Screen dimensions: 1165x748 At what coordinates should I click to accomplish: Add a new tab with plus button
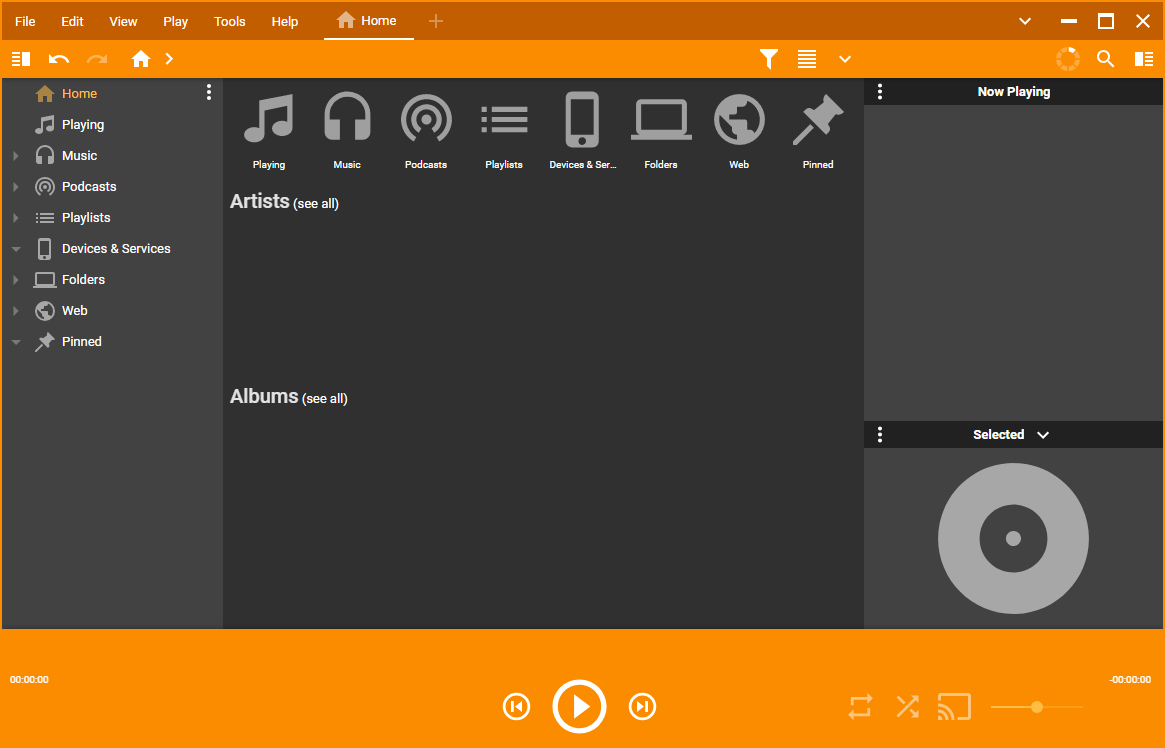(x=435, y=21)
